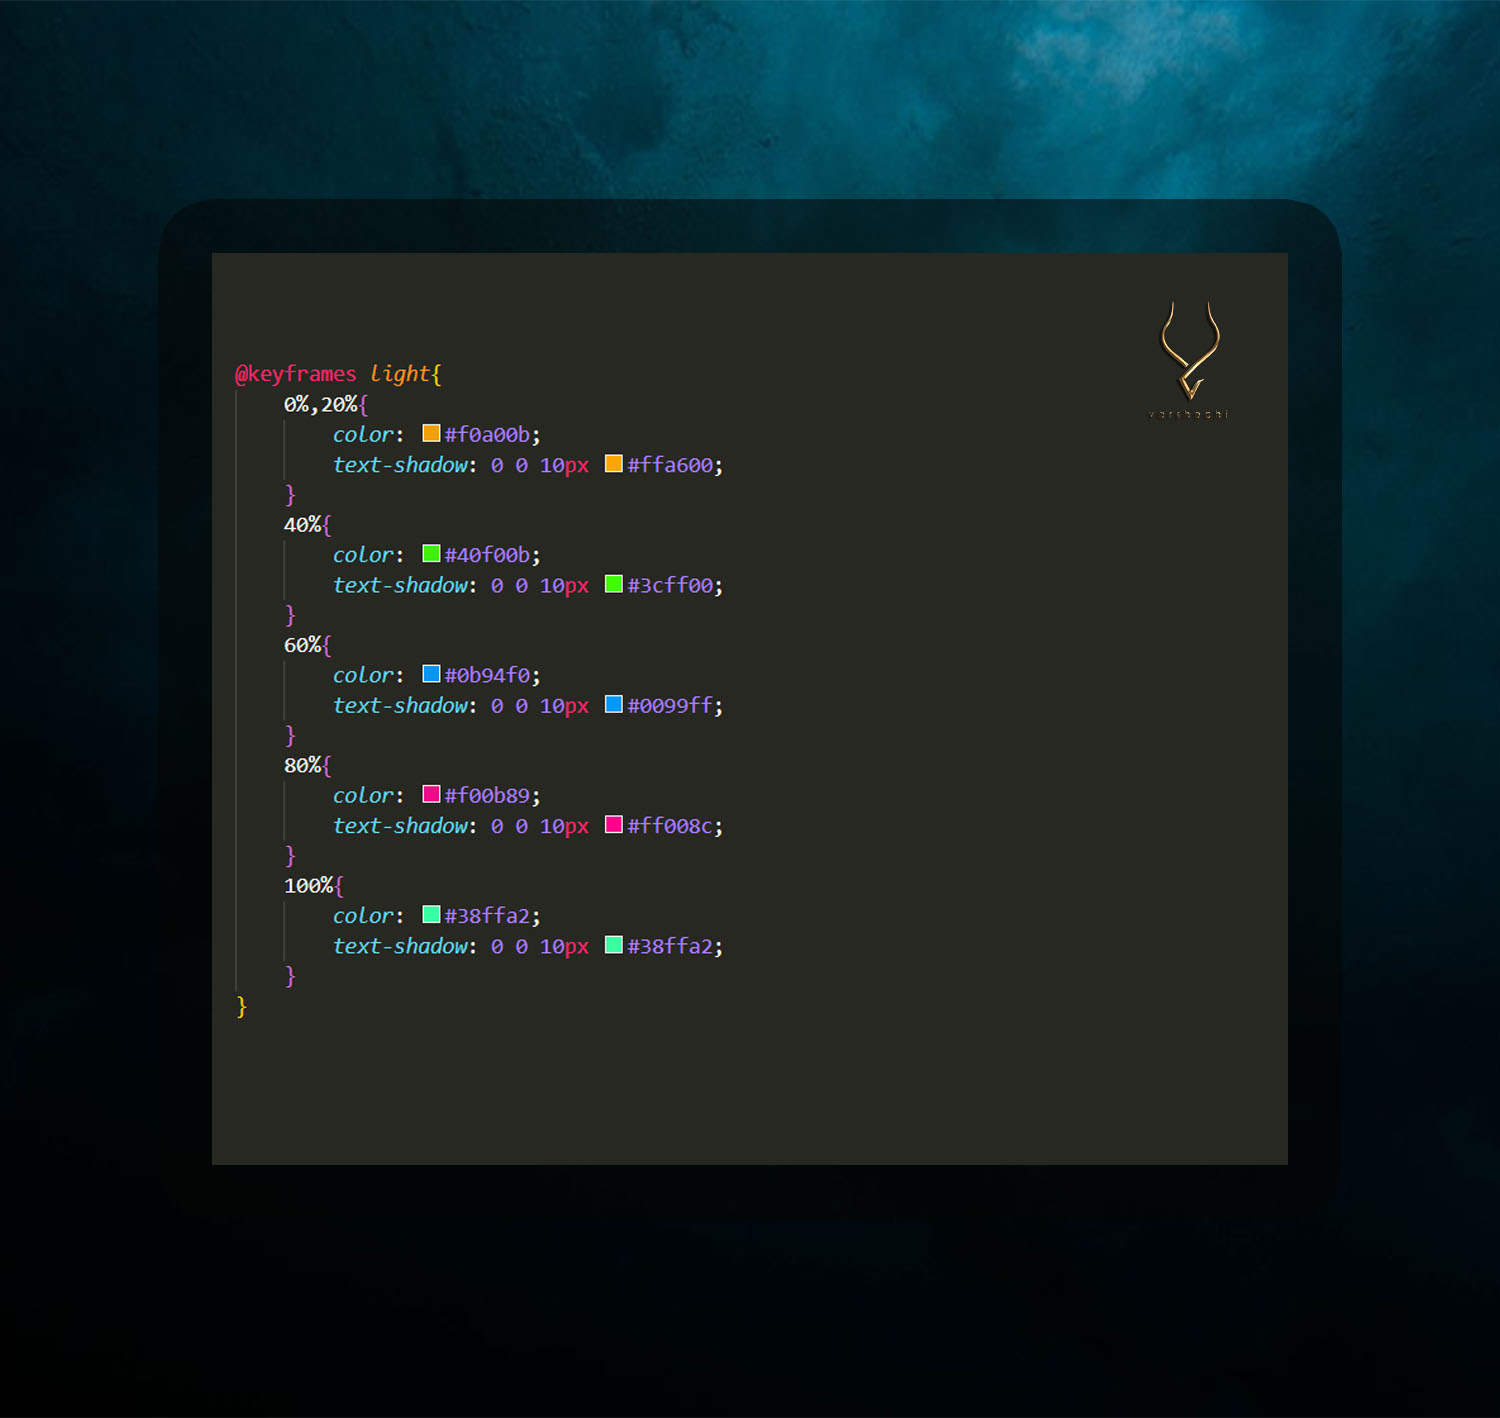This screenshot has height=1418, width=1500.
Task: Select the blue swatch next to #0099ff
Action: click(x=613, y=704)
